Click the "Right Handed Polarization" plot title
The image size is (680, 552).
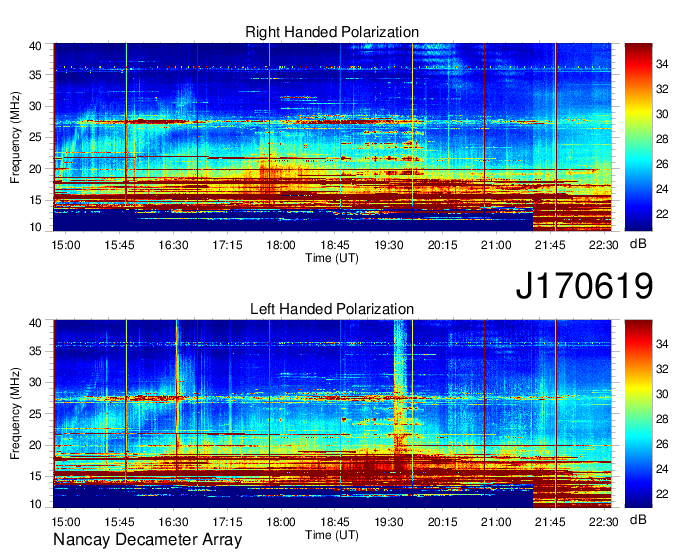[x=332, y=32]
